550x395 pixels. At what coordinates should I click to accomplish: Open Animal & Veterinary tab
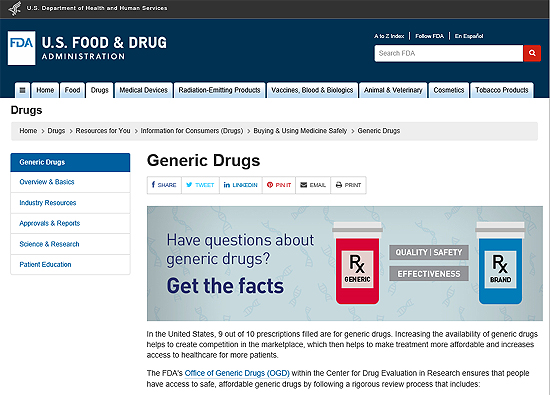click(393, 90)
